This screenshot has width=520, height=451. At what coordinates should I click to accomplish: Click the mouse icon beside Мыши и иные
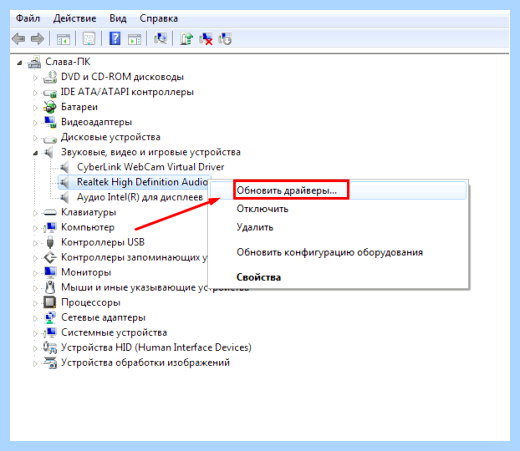(x=50, y=287)
